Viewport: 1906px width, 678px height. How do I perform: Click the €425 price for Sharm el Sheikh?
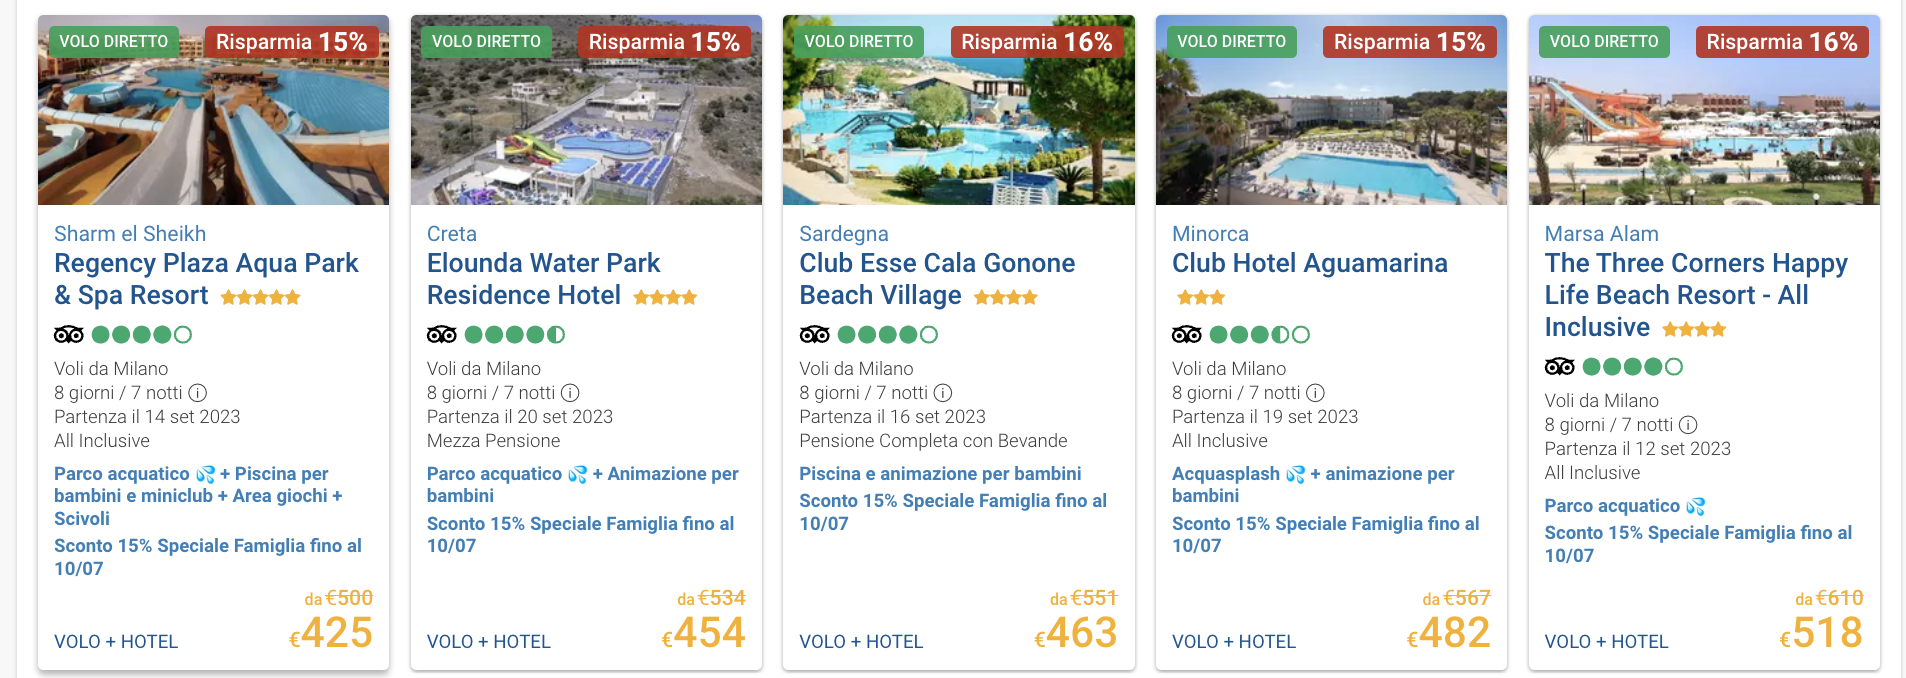pyautogui.click(x=331, y=633)
